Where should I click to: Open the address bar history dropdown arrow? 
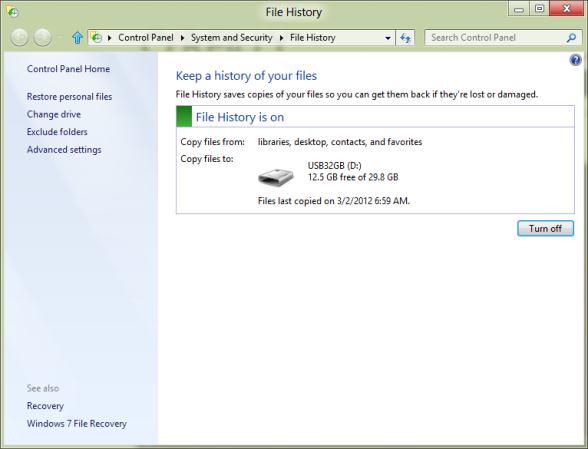[x=388, y=38]
